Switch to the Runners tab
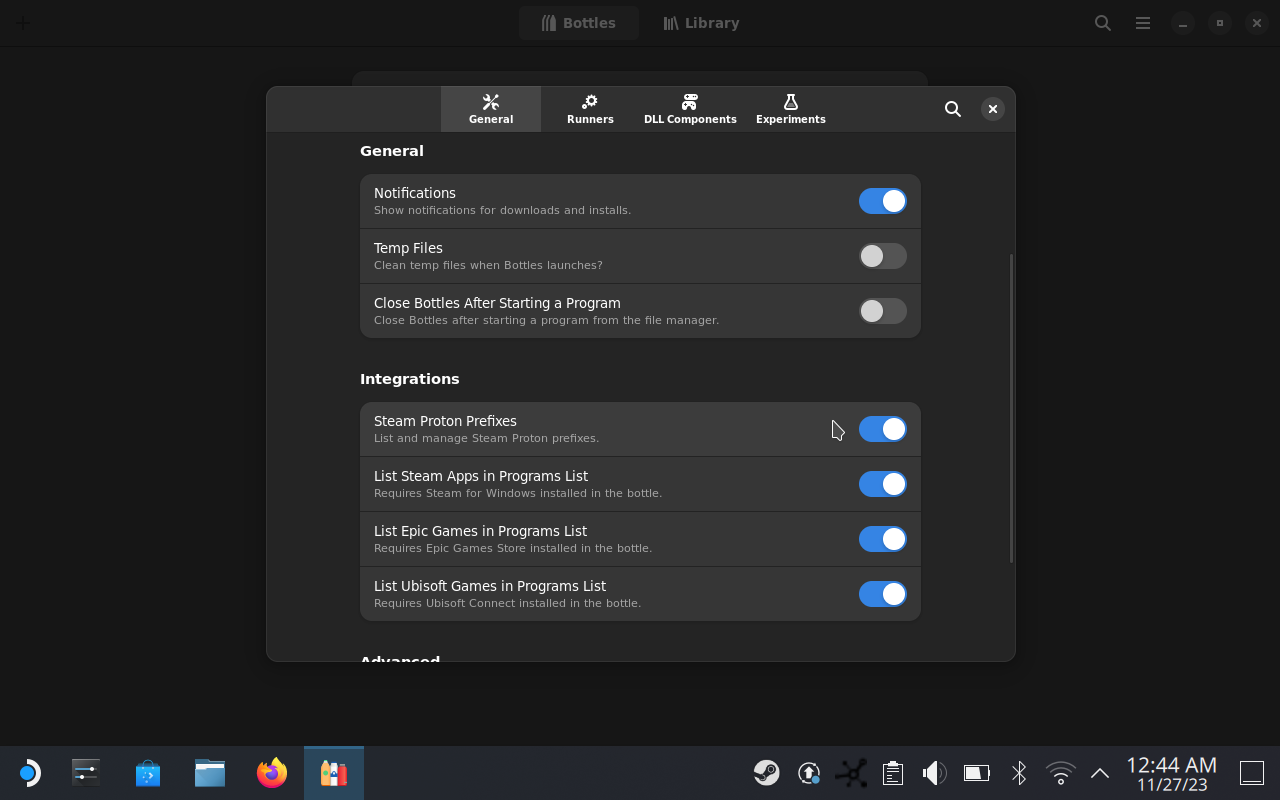The width and height of the screenshot is (1280, 800). [590, 109]
